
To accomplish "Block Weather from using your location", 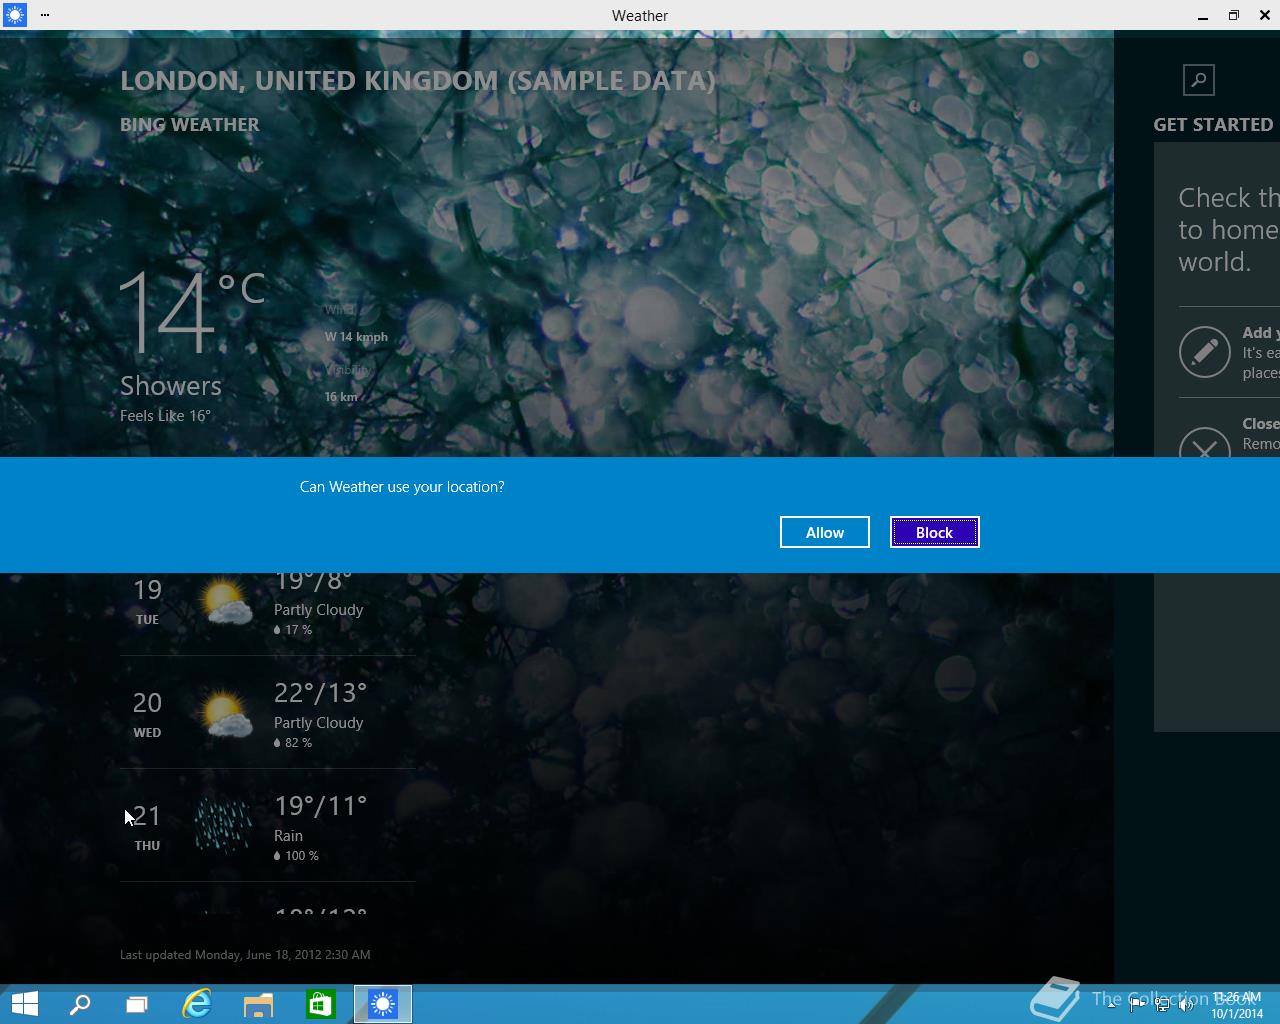I will [x=934, y=532].
